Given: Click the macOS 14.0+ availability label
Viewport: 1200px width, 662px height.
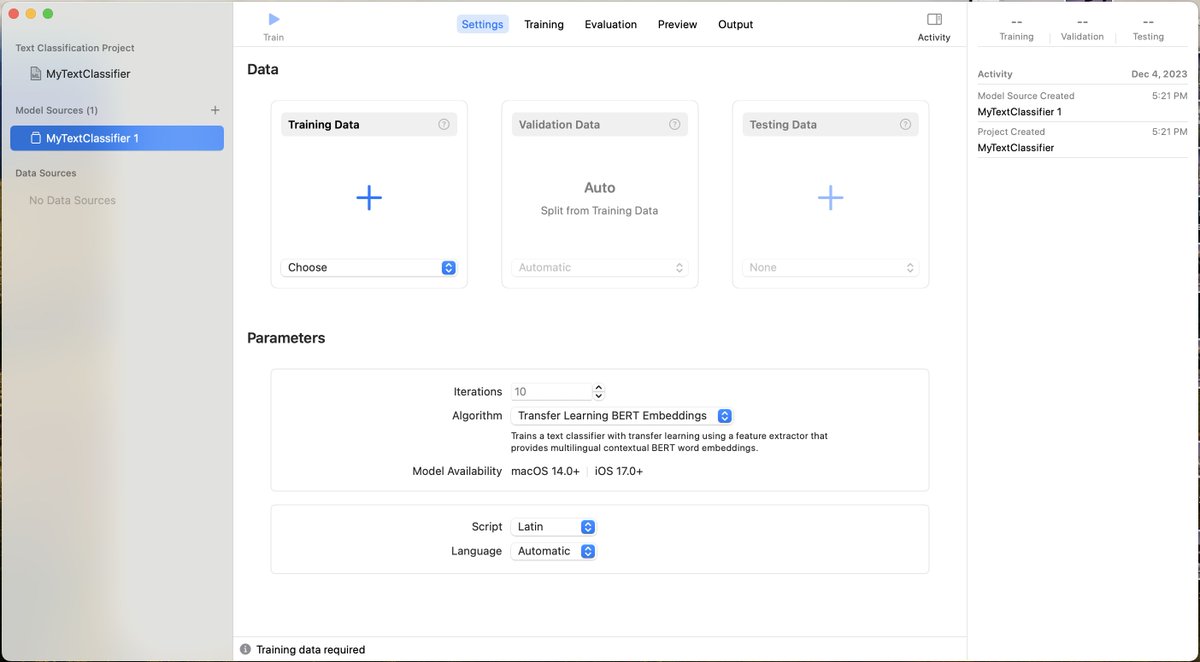Looking at the screenshot, I should tap(545, 471).
